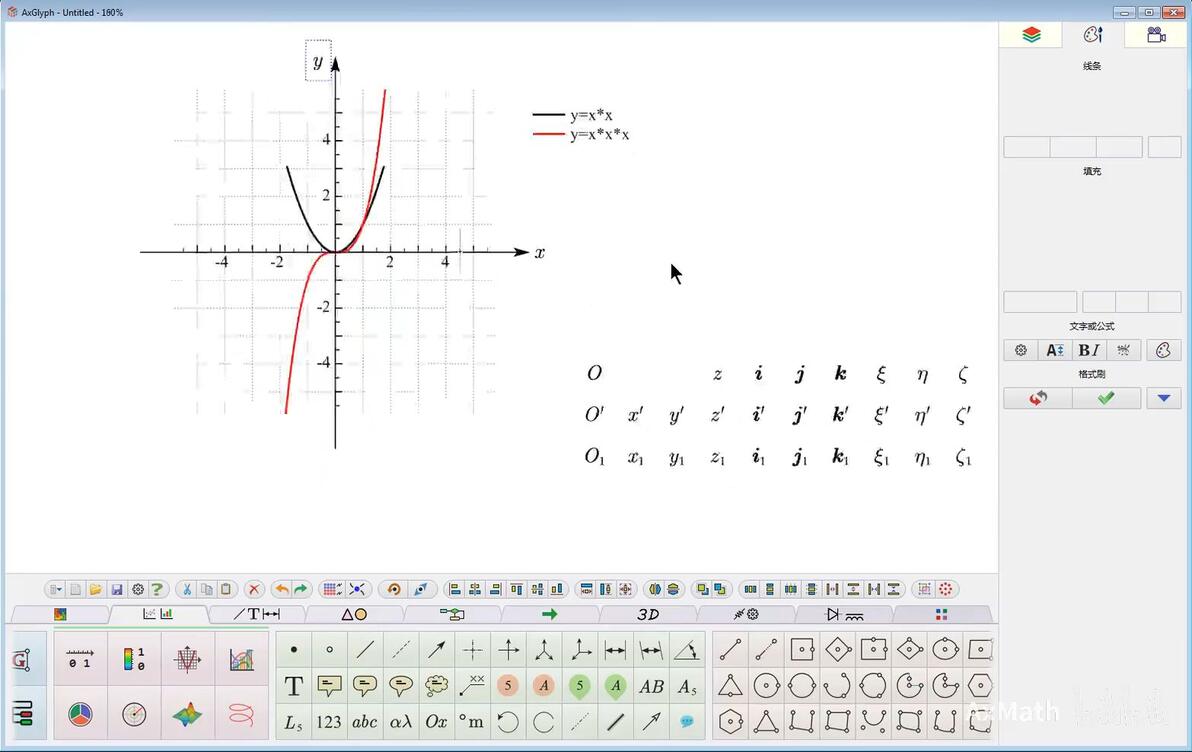The image size is (1192, 752).
Task: Click the red dotted circle toolbar icon
Action: click(x=945, y=589)
